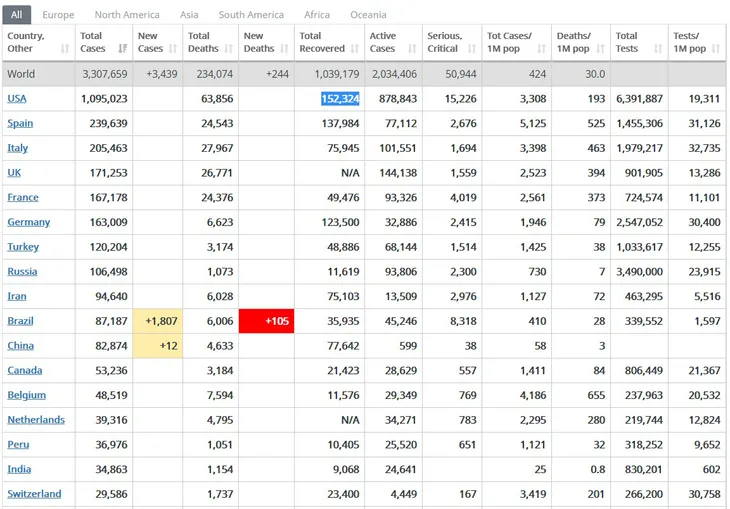Sort by Deaths/1M pop column arrows
The image size is (730, 509).
601,48
